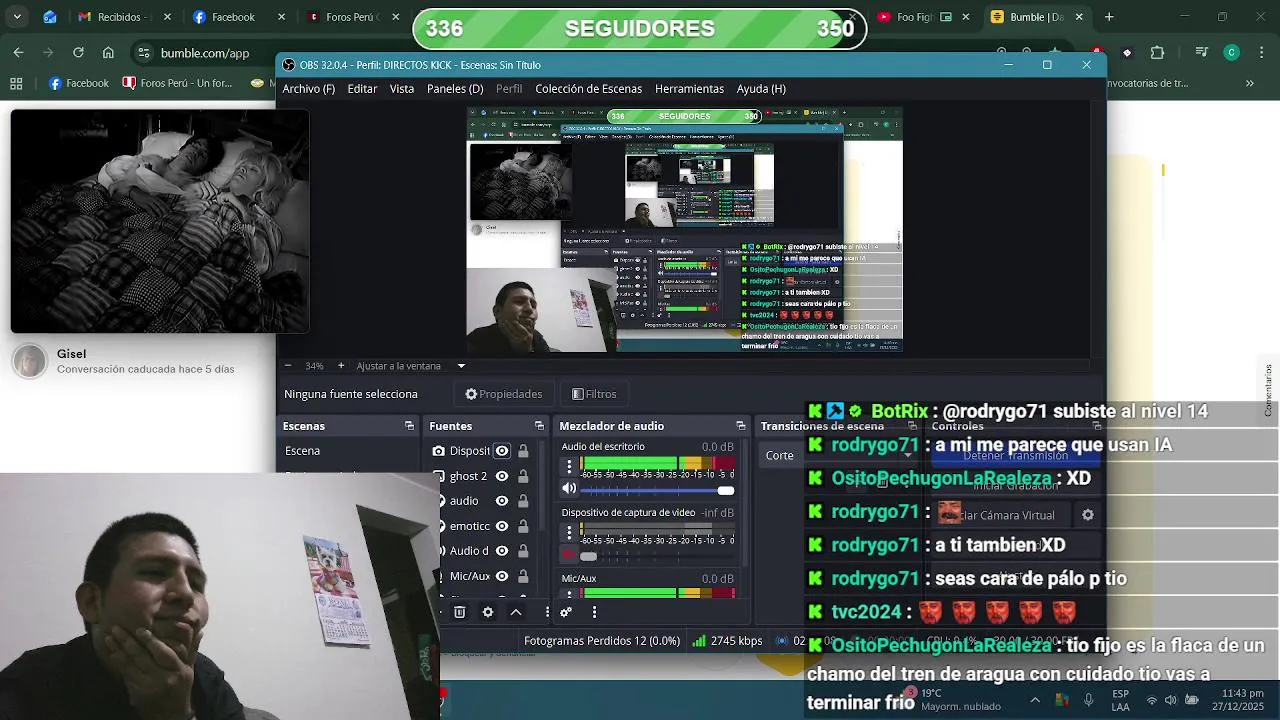1280x720 pixels.
Task: Hide the emoticc source
Action: pyautogui.click(x=502, y=526)
